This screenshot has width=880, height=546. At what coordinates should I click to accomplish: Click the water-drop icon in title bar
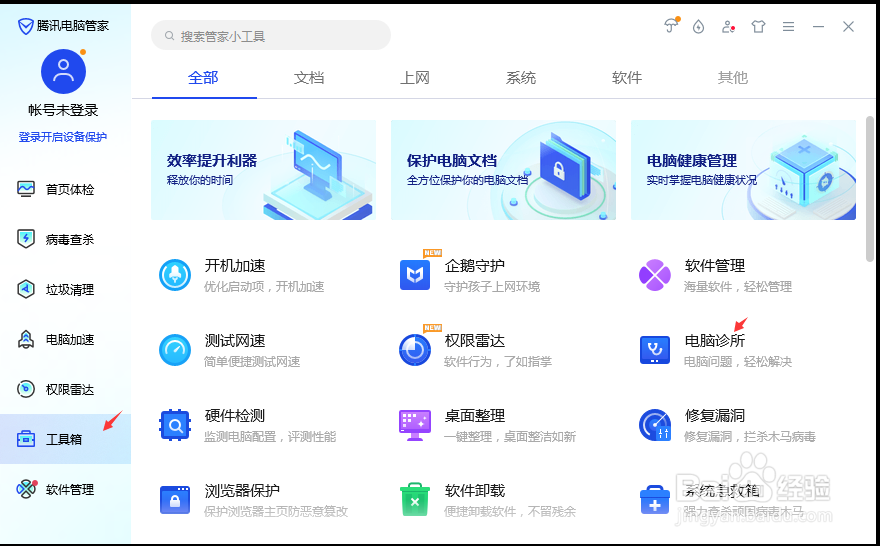[698, 26]
